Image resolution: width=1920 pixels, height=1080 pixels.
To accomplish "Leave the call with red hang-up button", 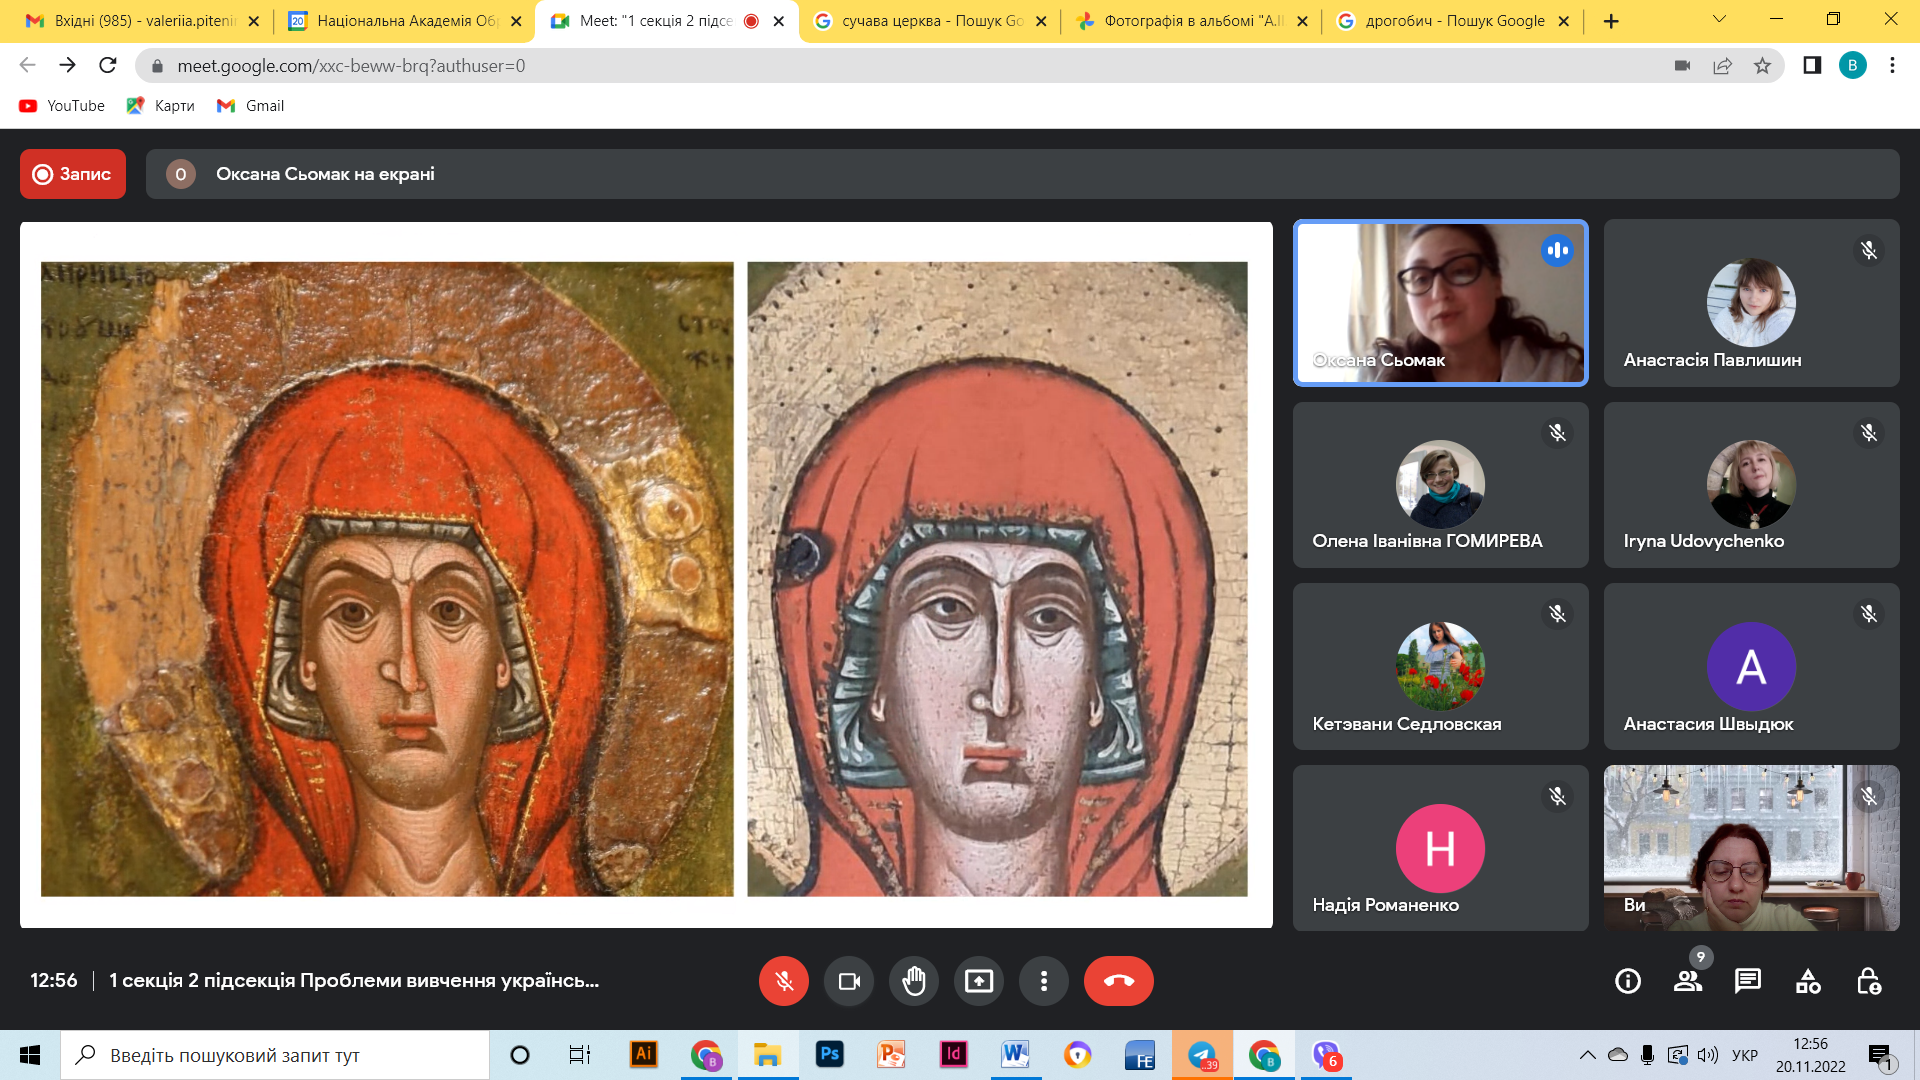I will (1119, 981).
